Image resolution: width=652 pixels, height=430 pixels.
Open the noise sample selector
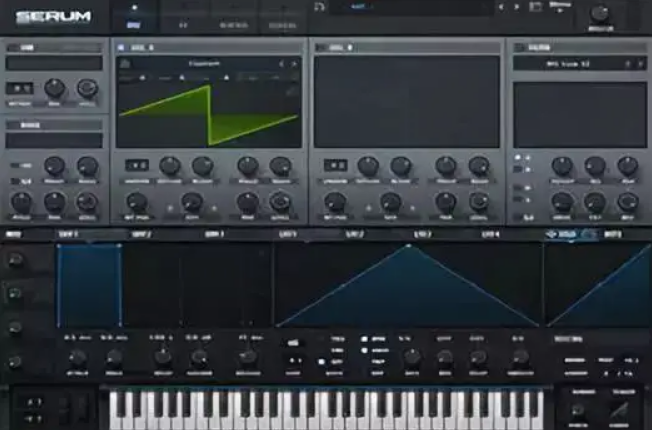click(54, 141)
